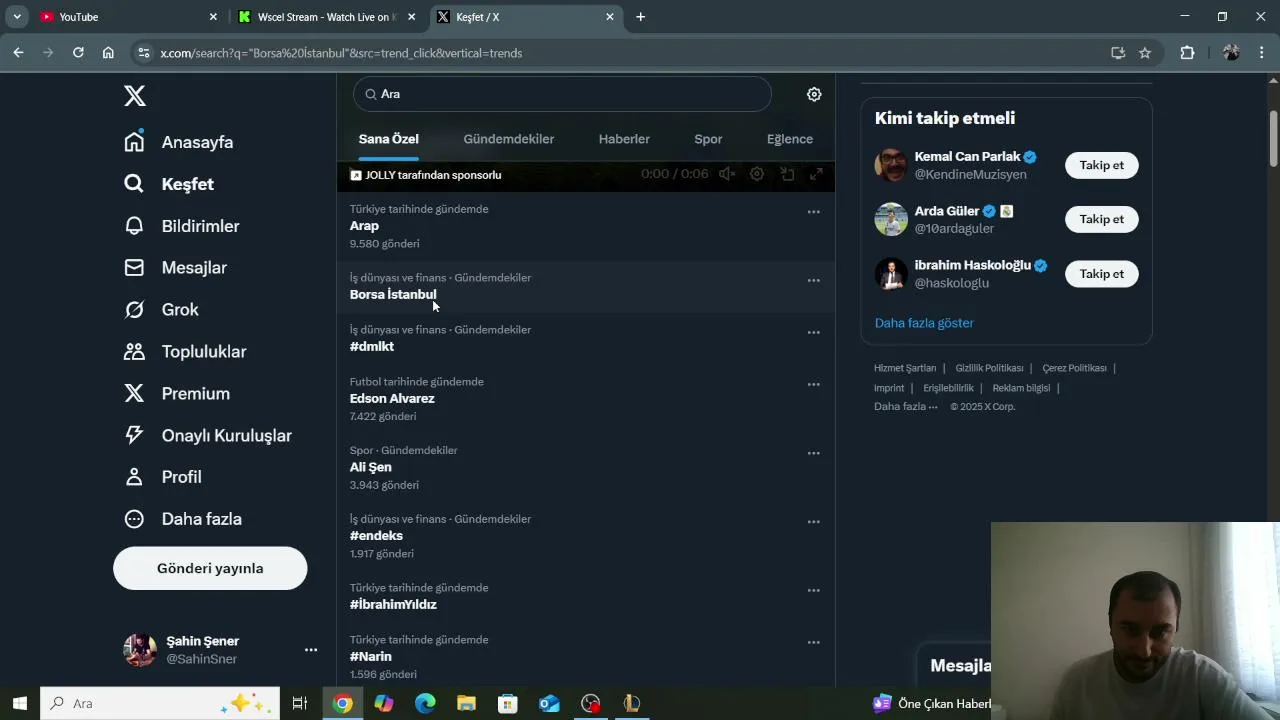Open tab search dropdown arrow

pyautogui.click(x=17, y=17)
